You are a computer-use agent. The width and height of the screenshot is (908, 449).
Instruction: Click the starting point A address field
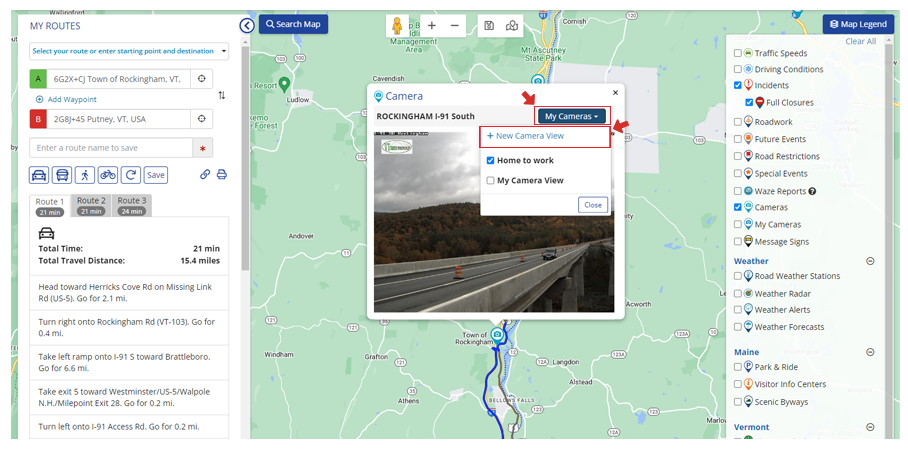[x=119, y=79]
